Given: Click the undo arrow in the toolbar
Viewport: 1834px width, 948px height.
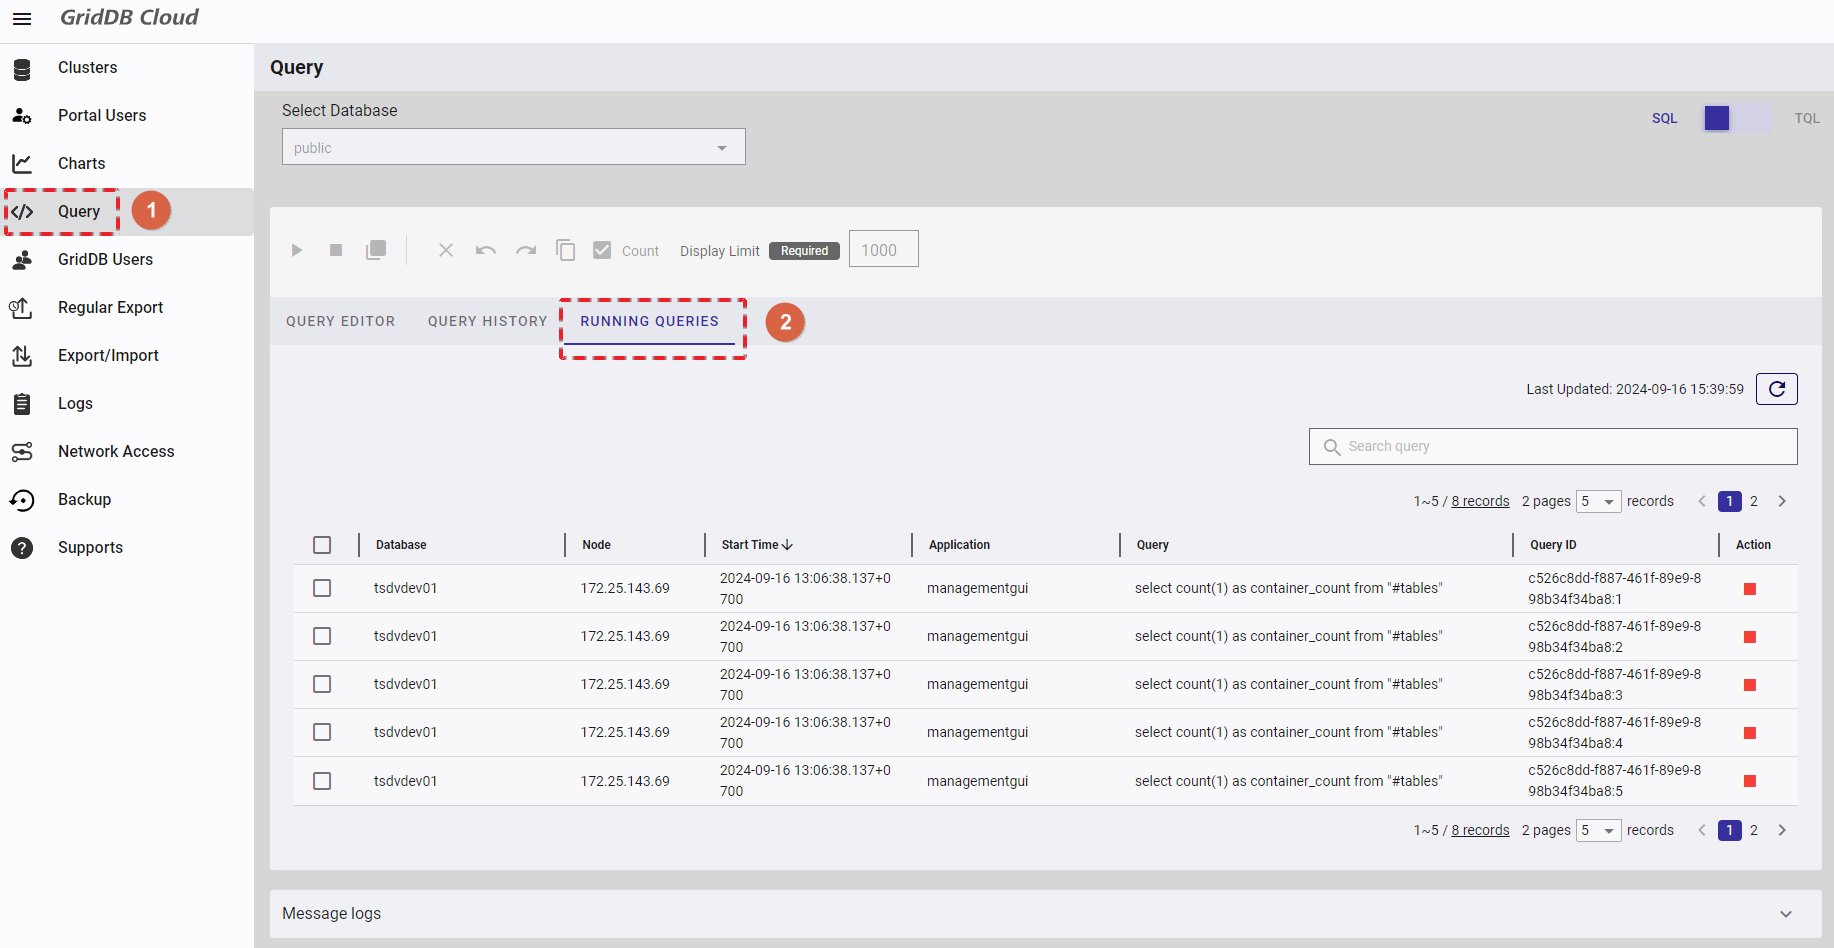Looking at the screenshot, I should click(x=486, y=250).
